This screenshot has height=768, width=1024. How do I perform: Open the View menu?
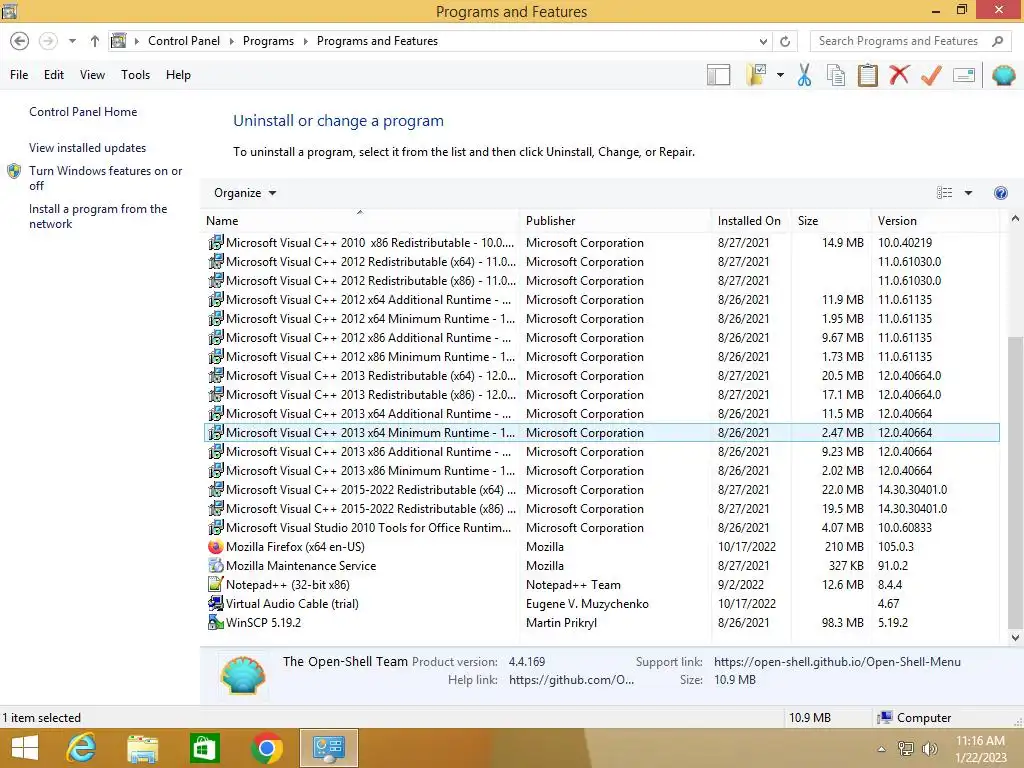point(92,75)
